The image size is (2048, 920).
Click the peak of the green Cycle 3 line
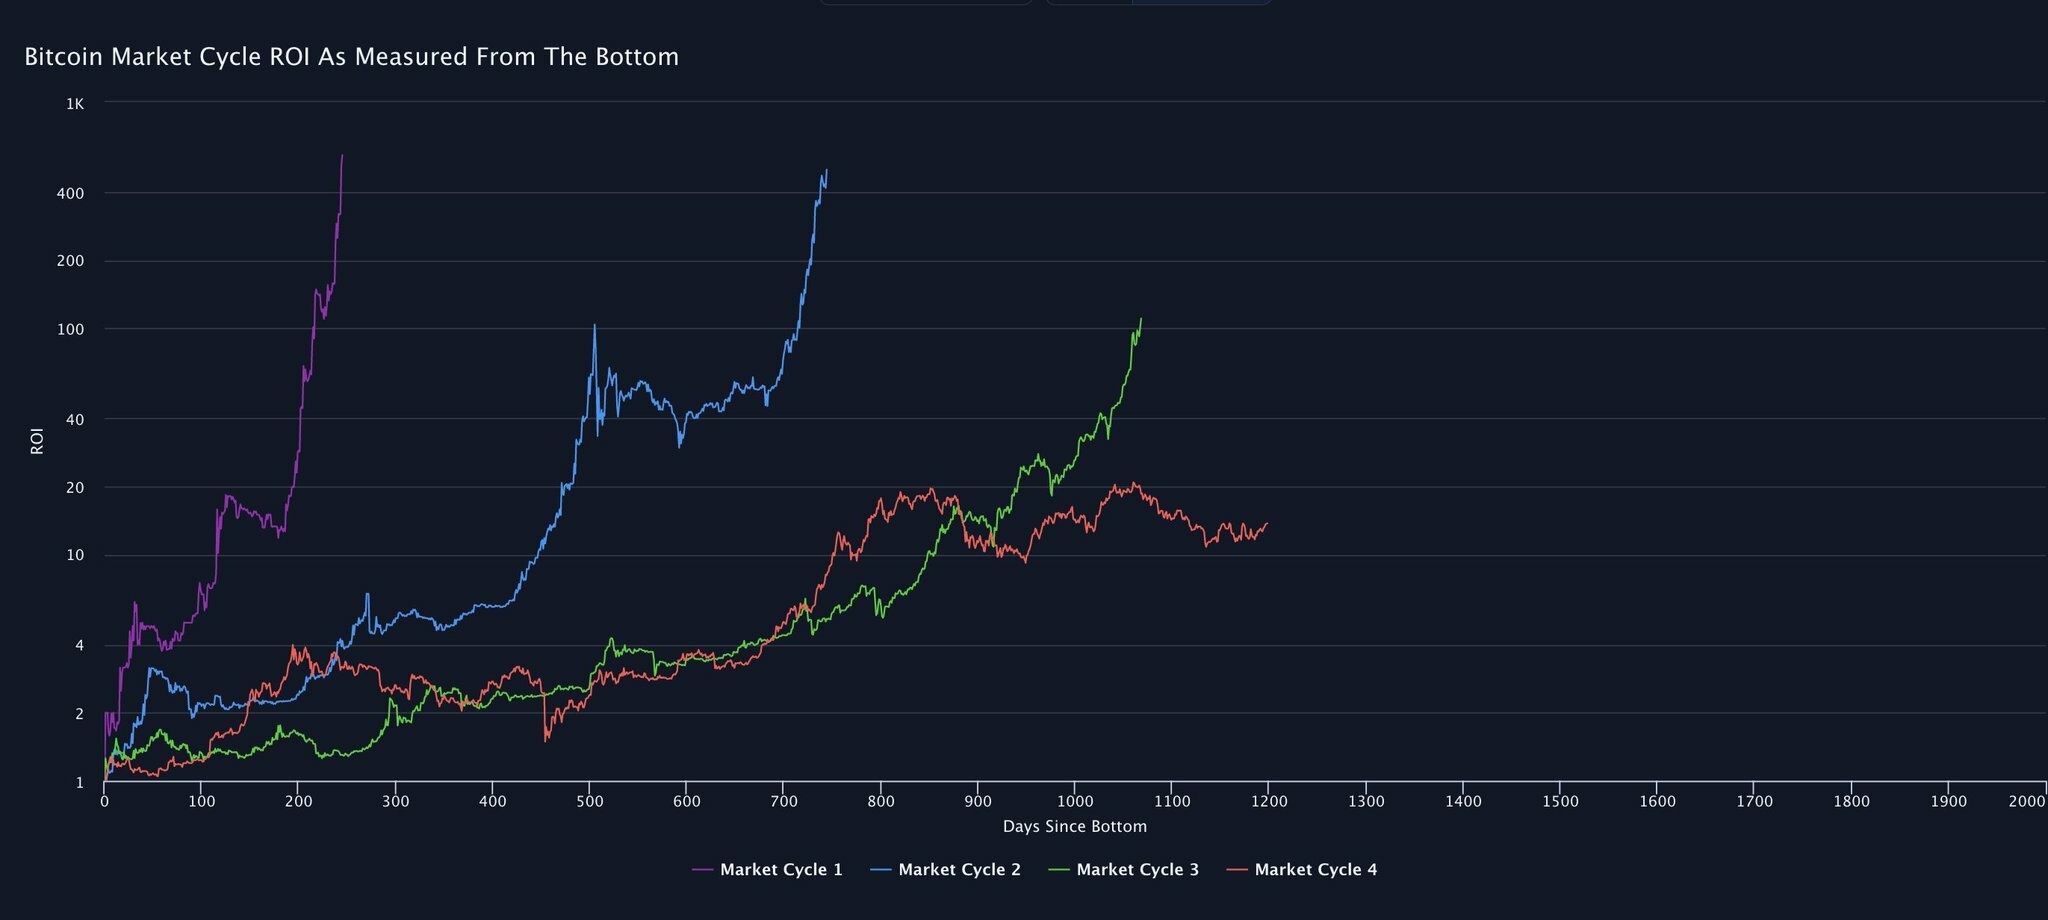[1141, 320]
